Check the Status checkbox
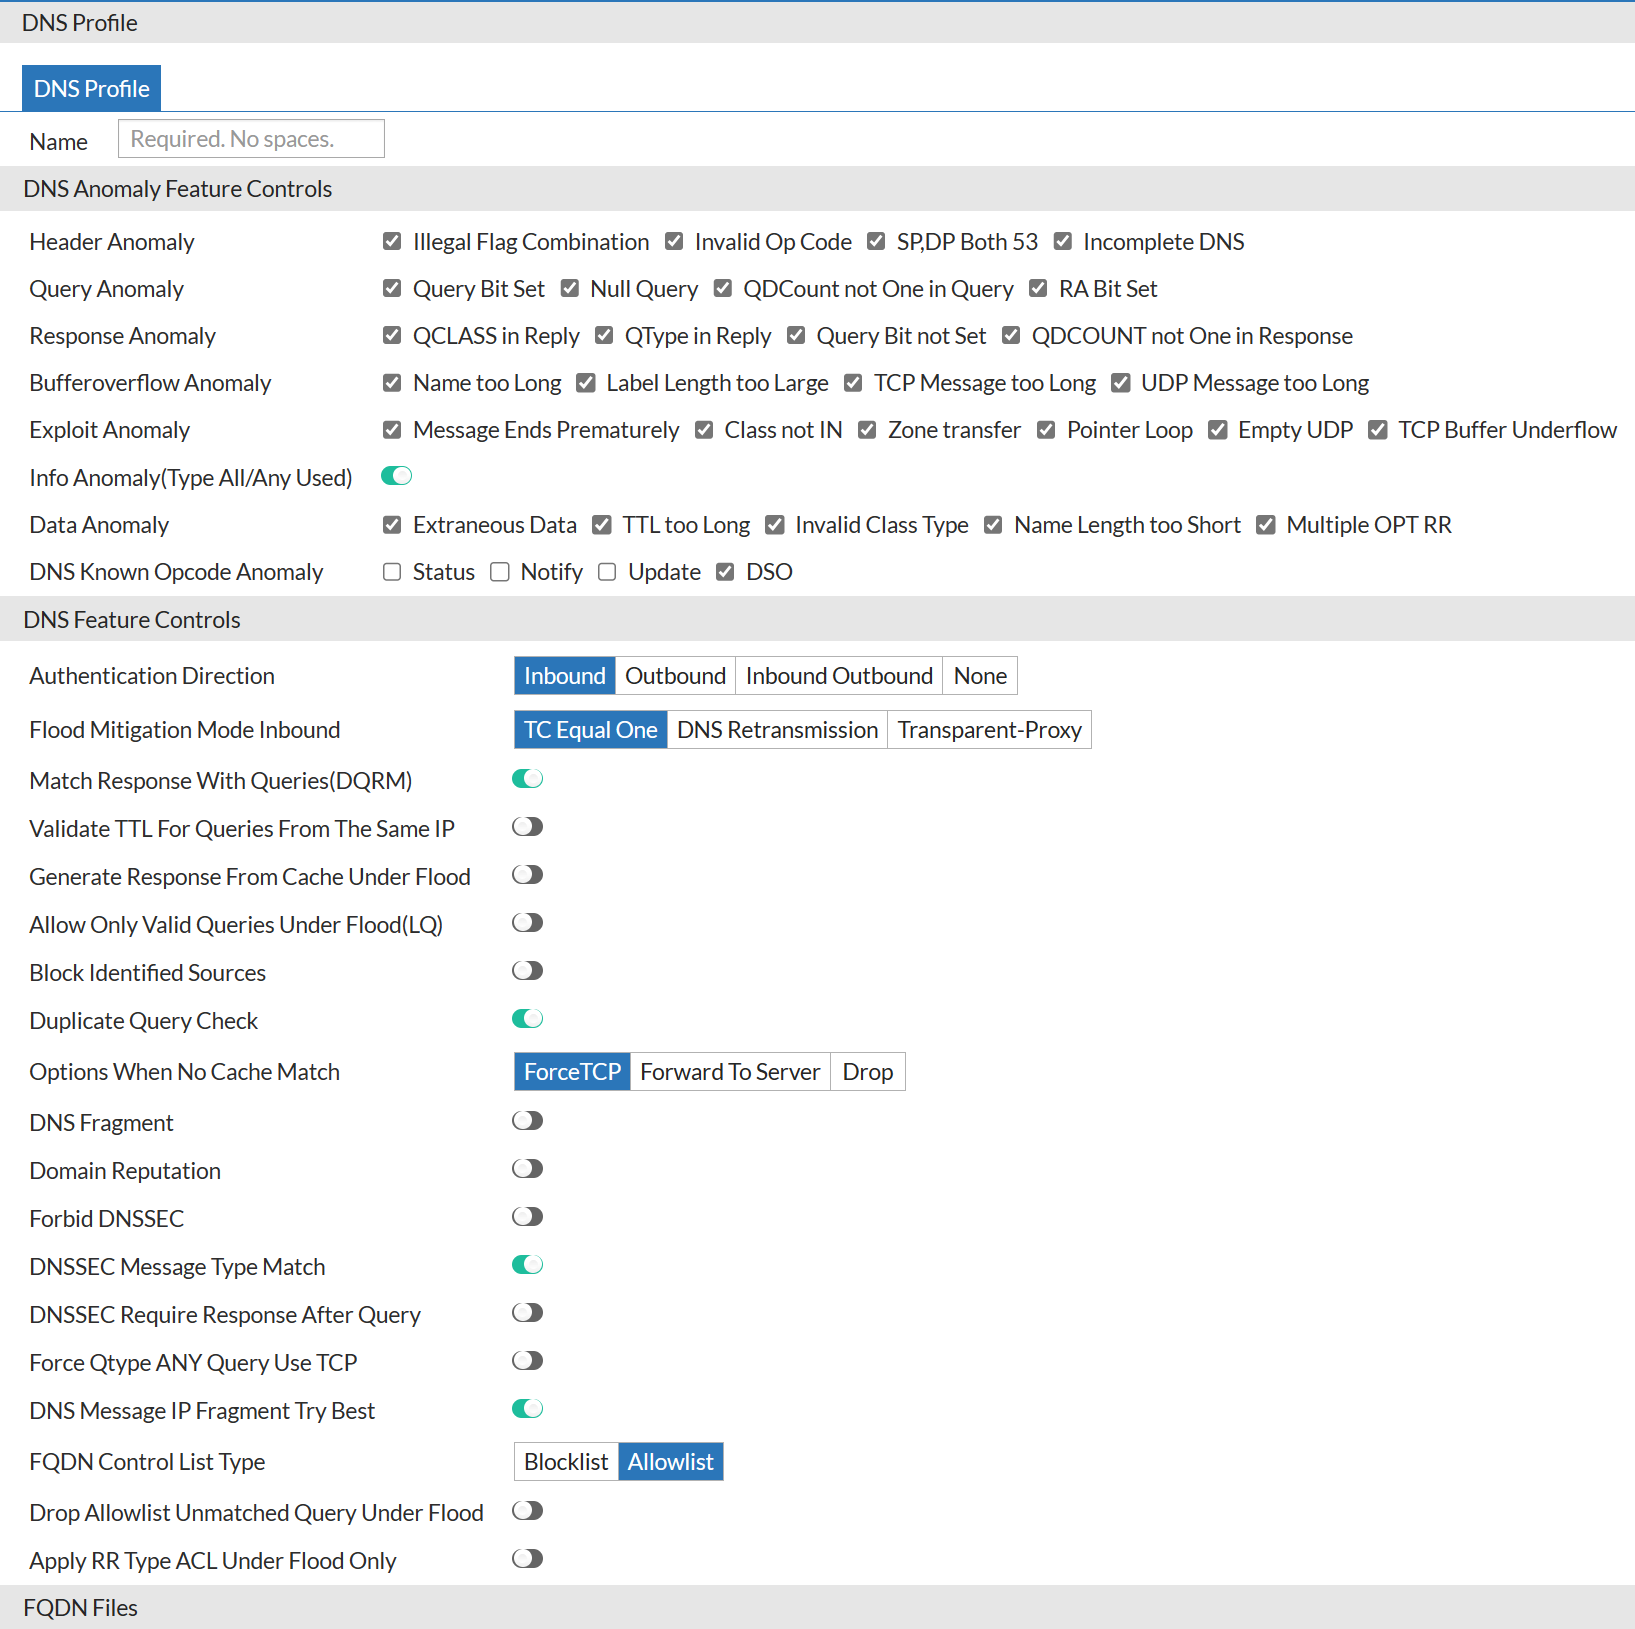Screen dimensions: 1635x1629 (x=391, y=571)
